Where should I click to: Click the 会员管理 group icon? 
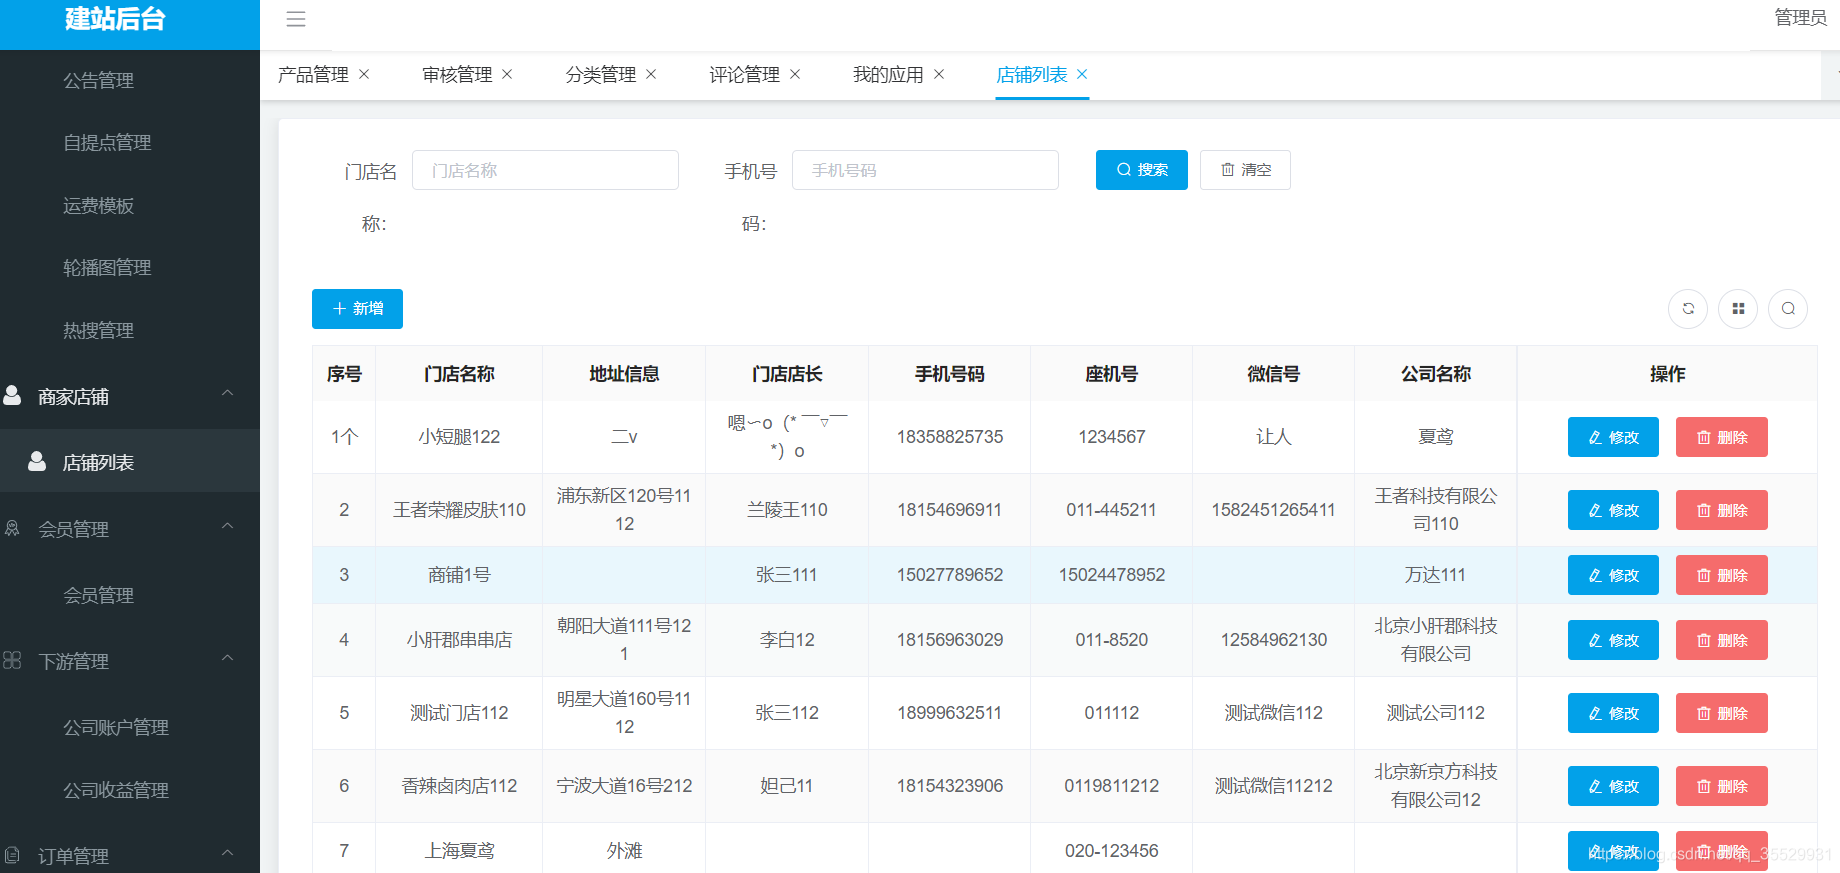click(x=12, y=528)
